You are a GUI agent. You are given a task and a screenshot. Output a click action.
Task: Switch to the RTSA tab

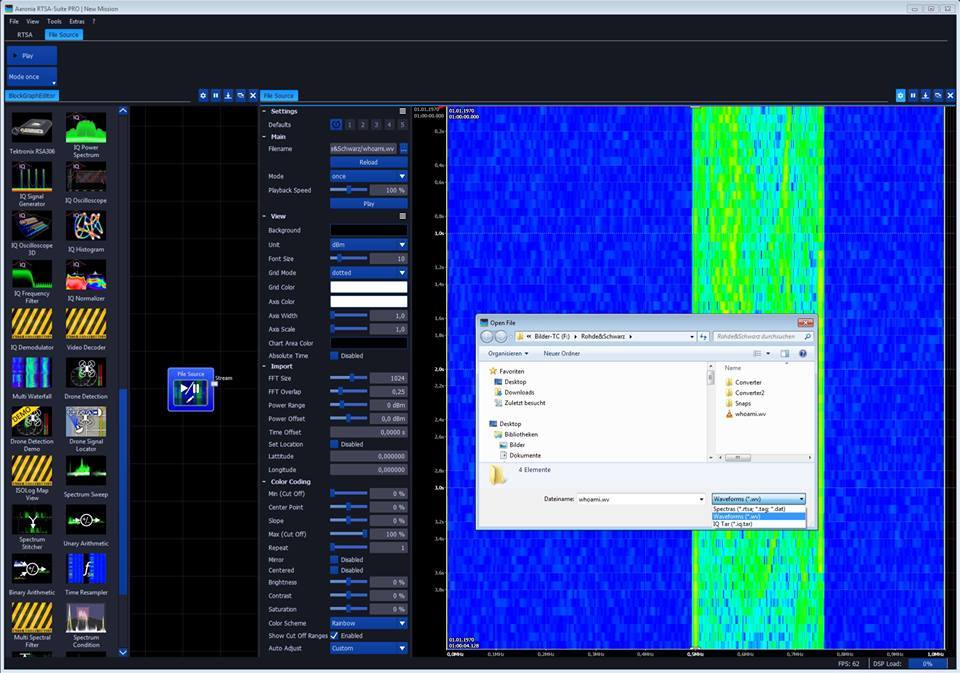pyautogui.click(x=24, y=35)
